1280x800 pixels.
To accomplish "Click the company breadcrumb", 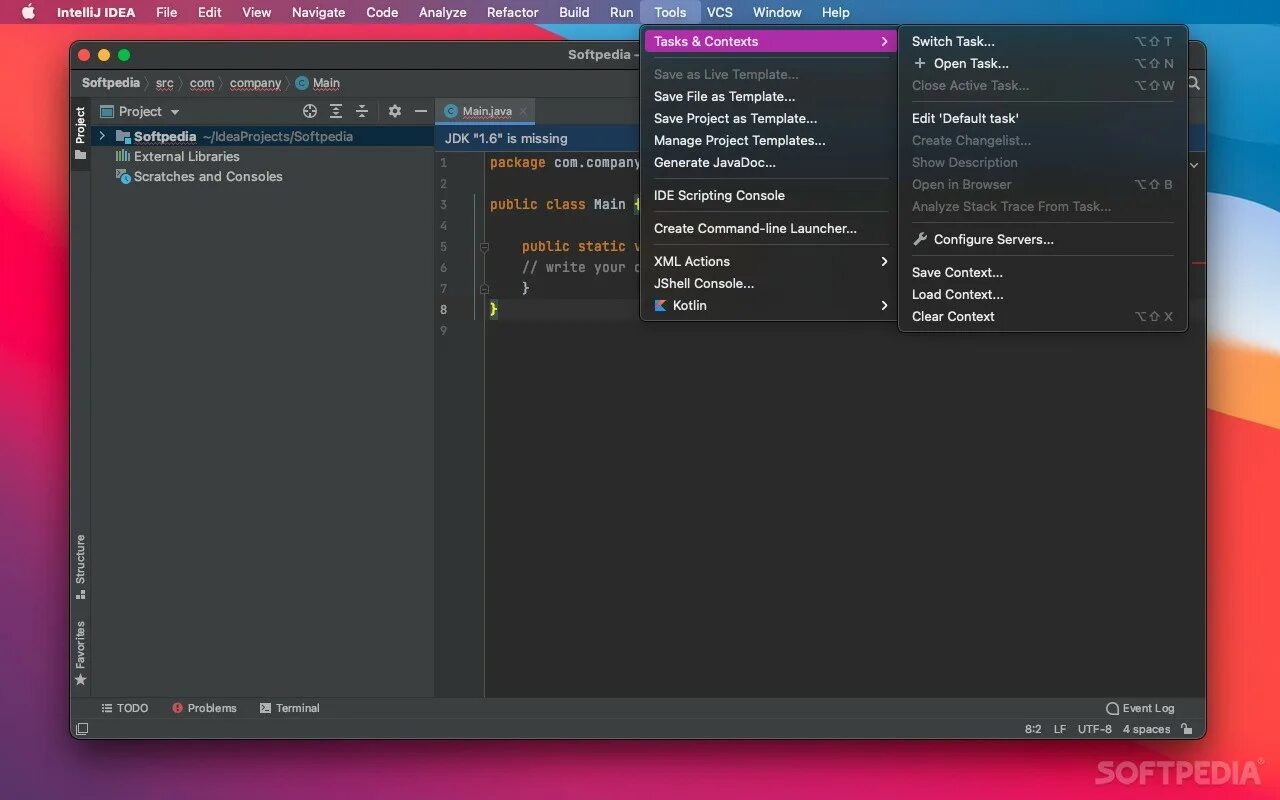I will coord(255,83).
